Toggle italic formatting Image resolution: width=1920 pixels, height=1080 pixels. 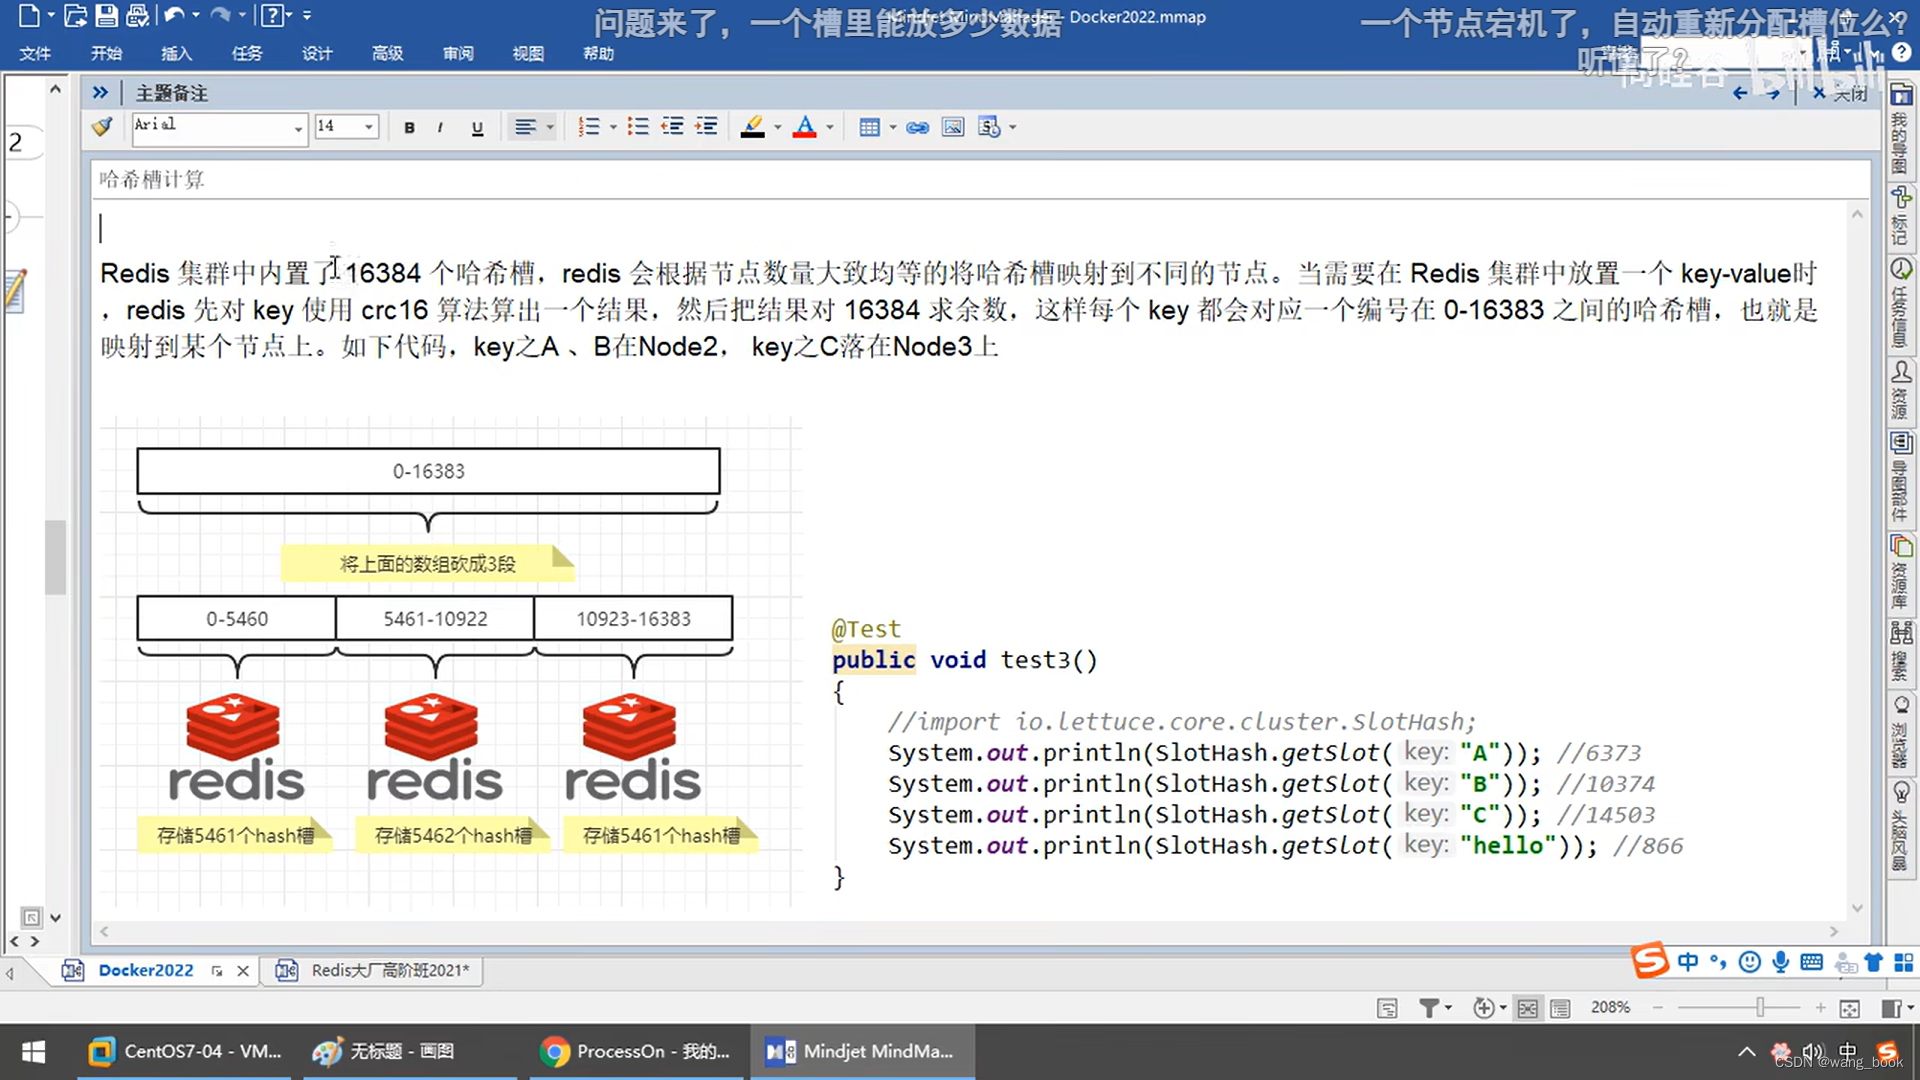click(440, 127)
